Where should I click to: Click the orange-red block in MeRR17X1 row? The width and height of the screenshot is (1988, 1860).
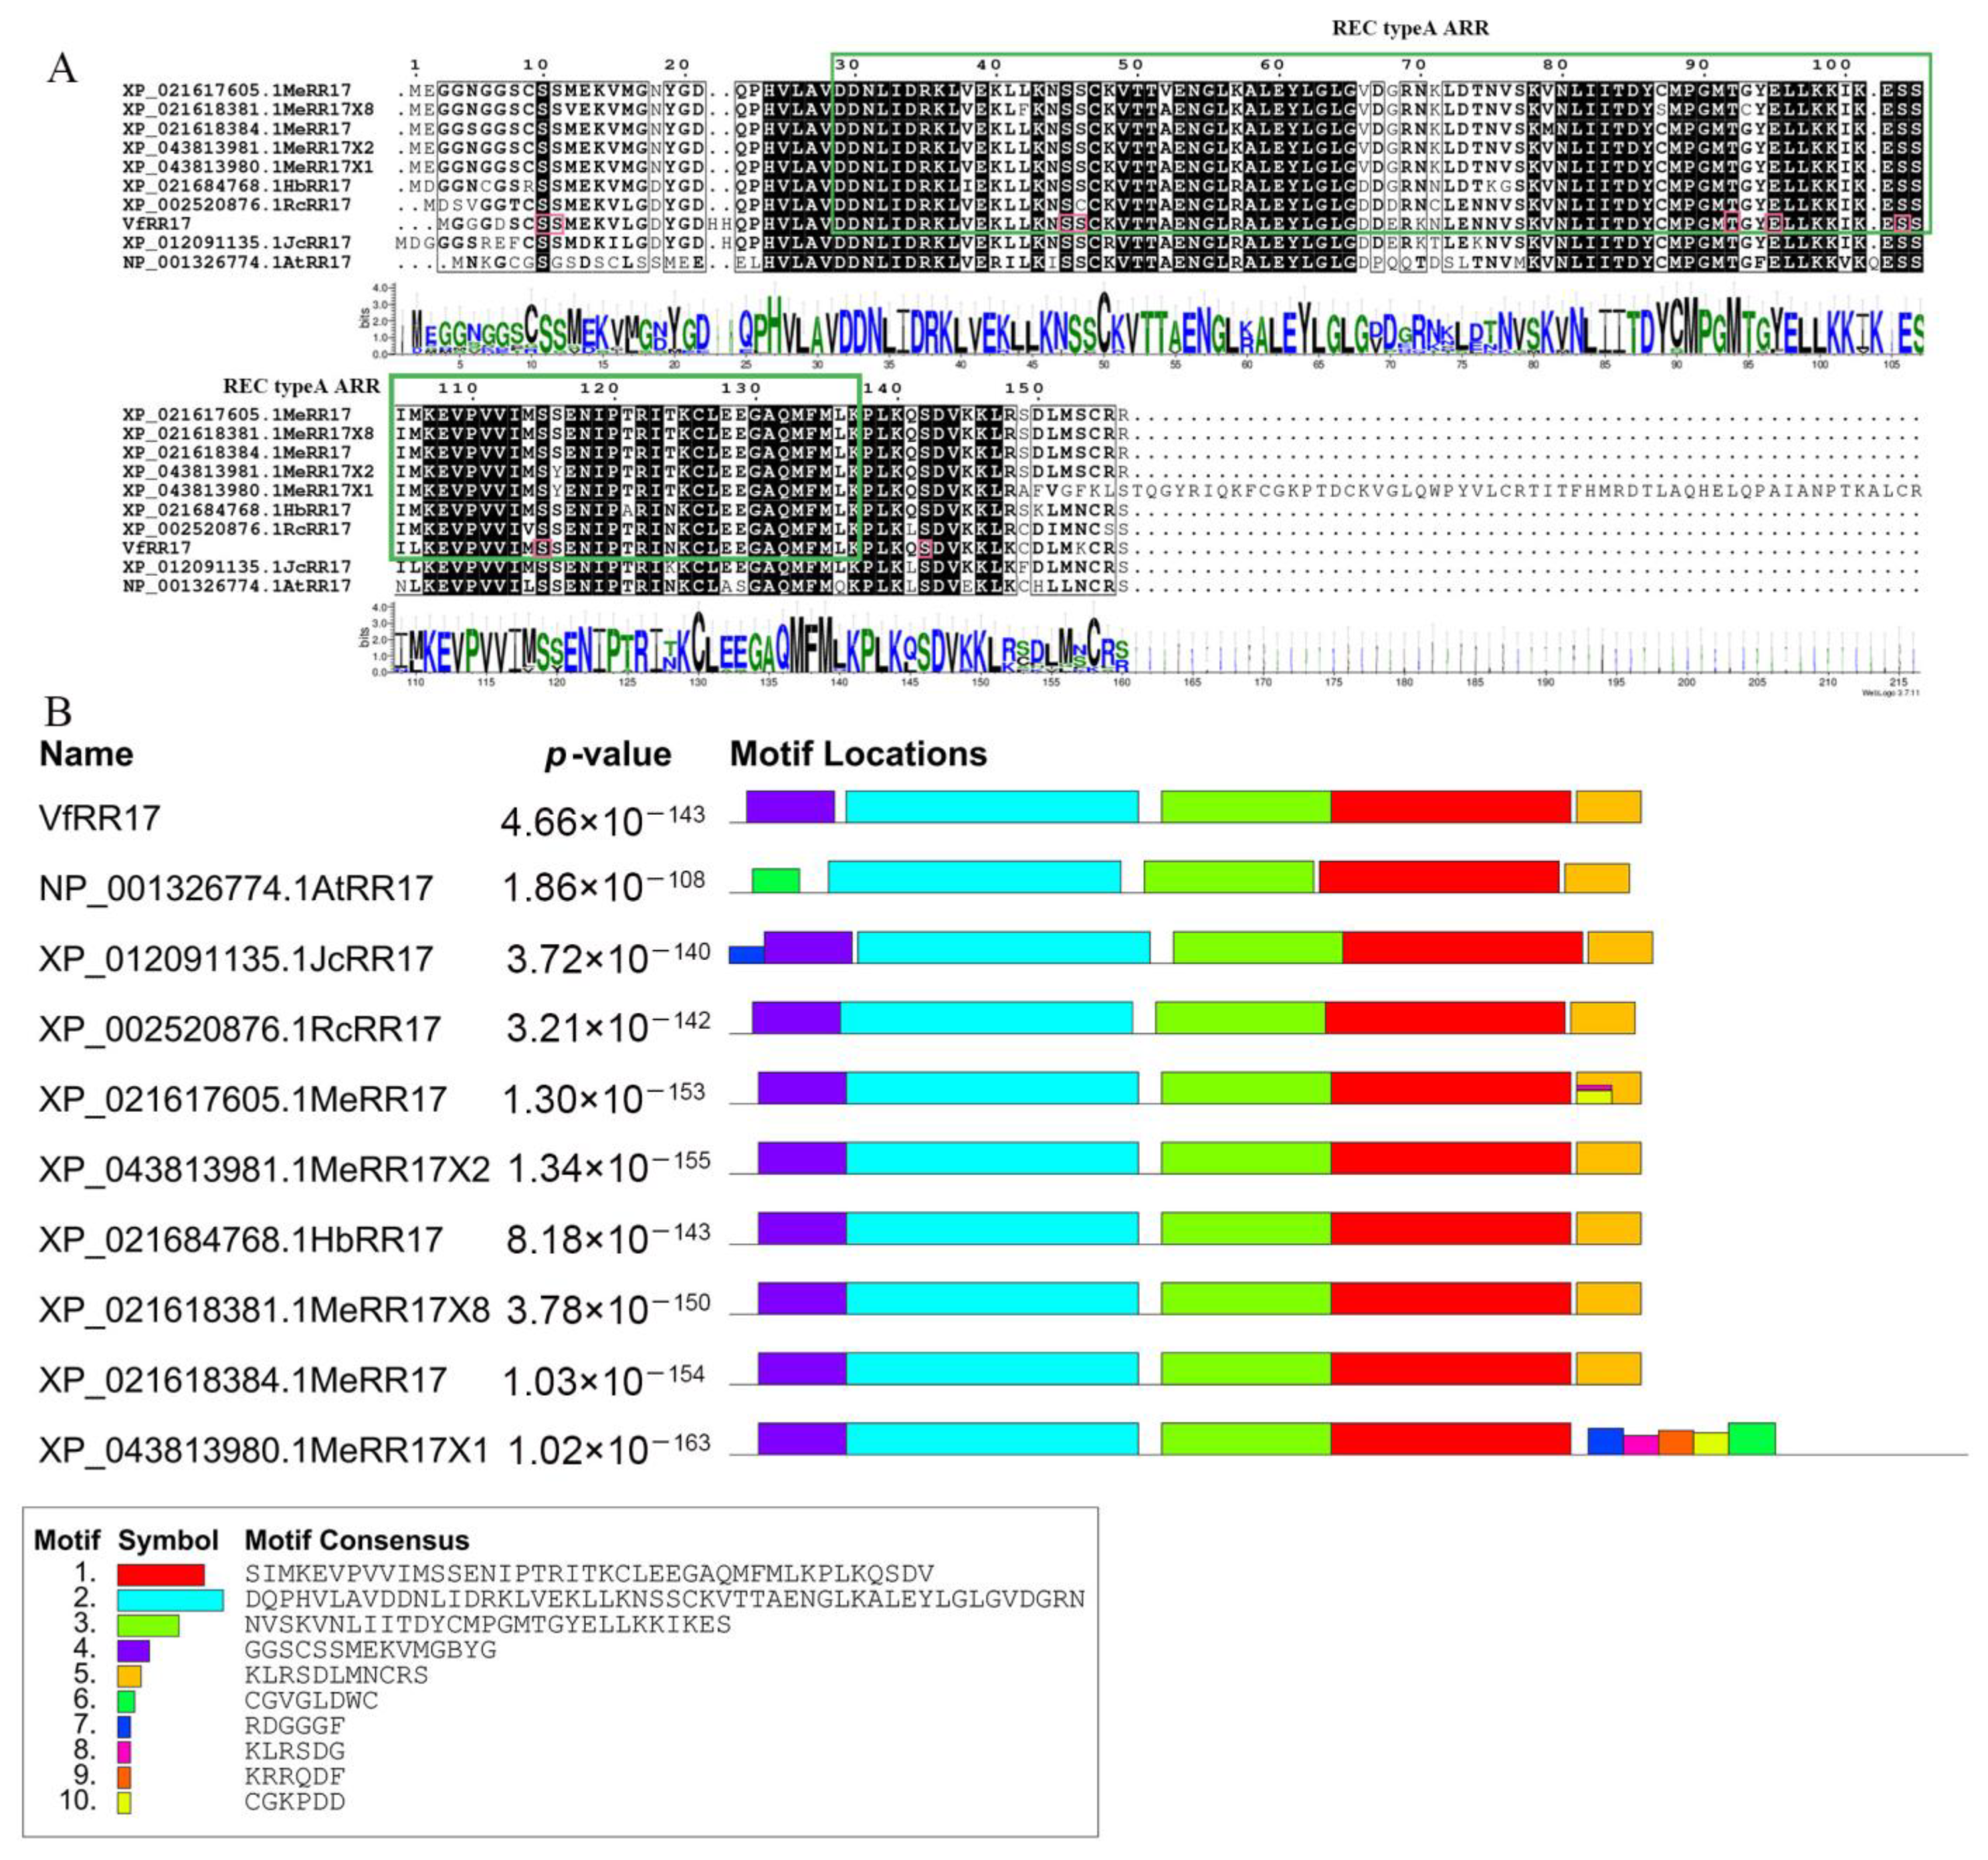(1675, 1442)
